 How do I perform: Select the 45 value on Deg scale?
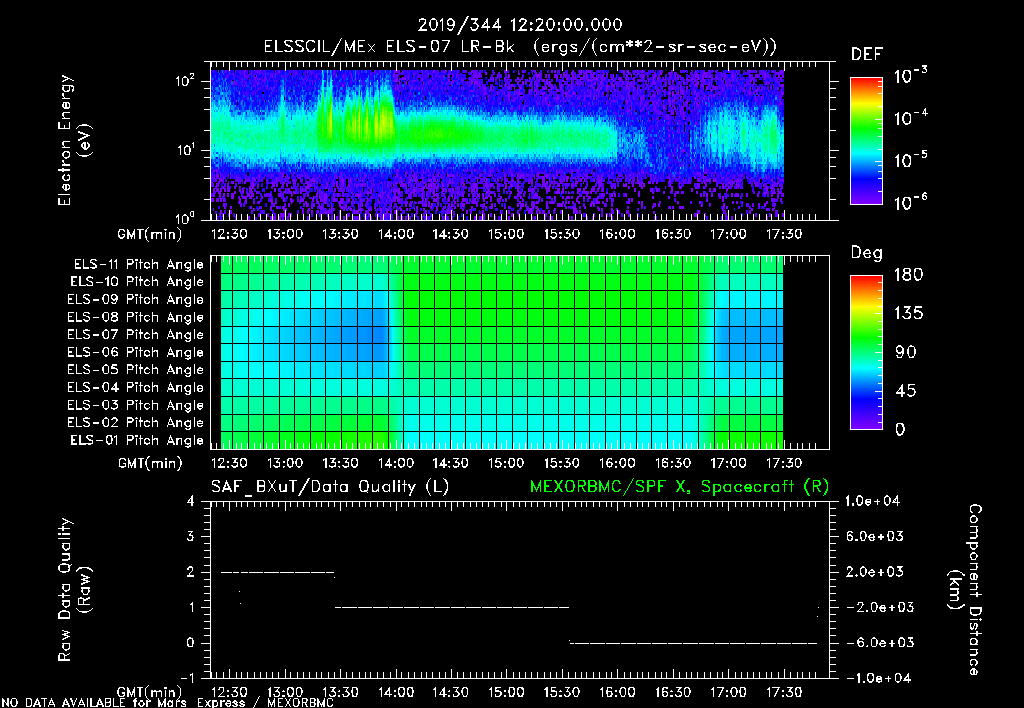(x=906, y=391)
